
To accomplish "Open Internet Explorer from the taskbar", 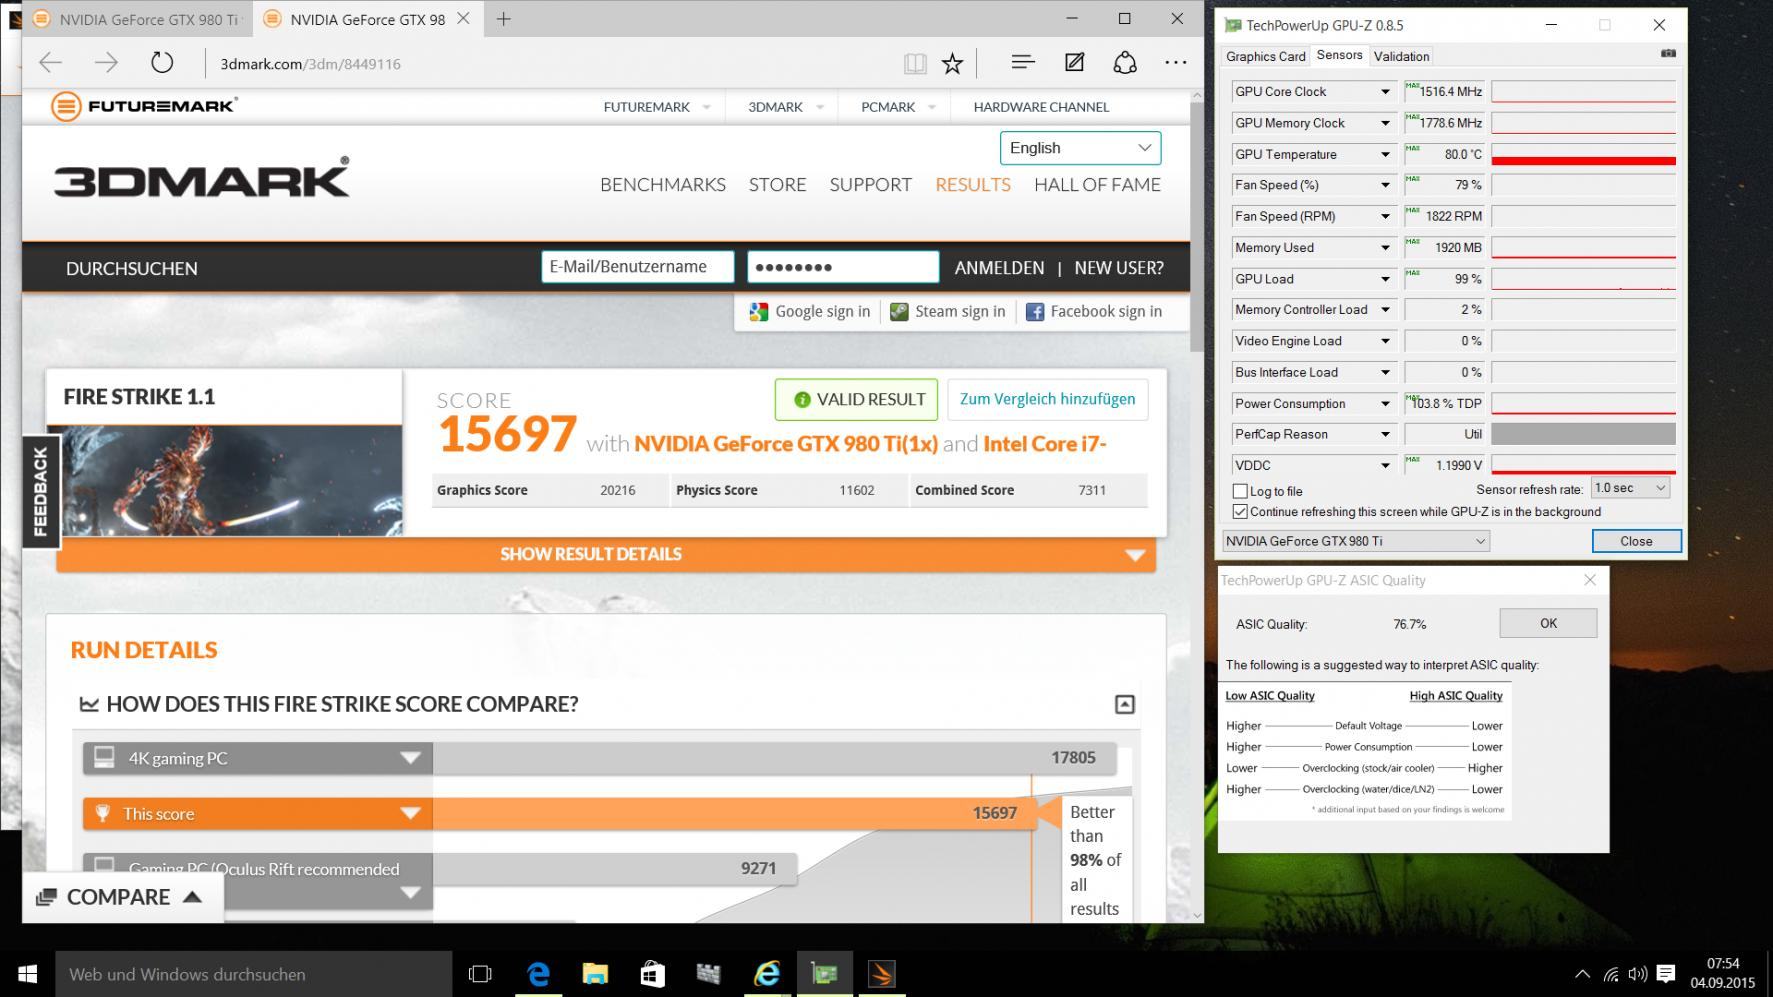I will point(767,974).
